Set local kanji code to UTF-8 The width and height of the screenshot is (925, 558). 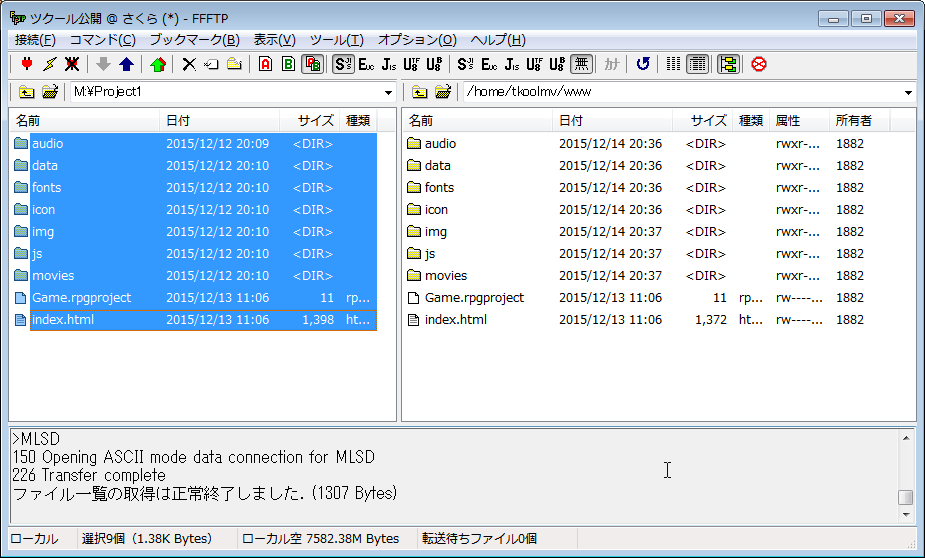click(534, 64)
